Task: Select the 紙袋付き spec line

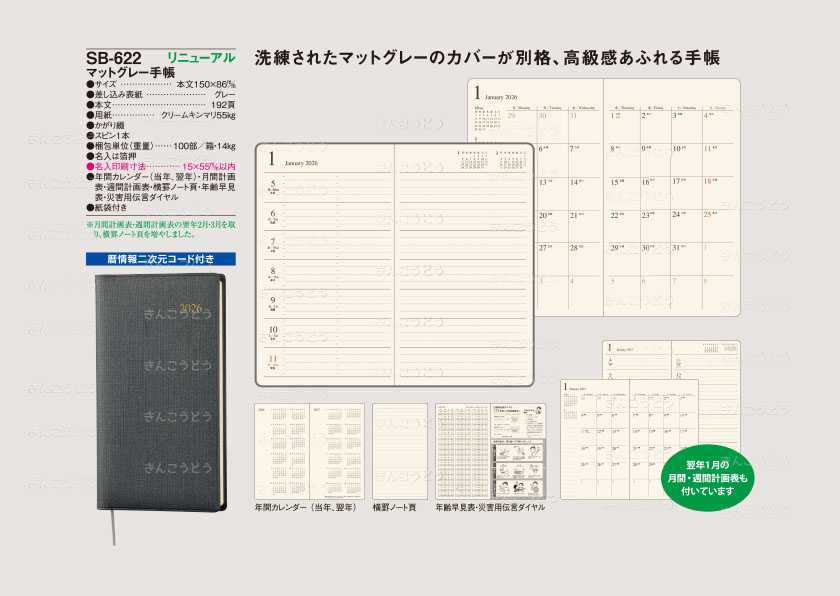Action: pyautogui.click(x=107, y=207)
